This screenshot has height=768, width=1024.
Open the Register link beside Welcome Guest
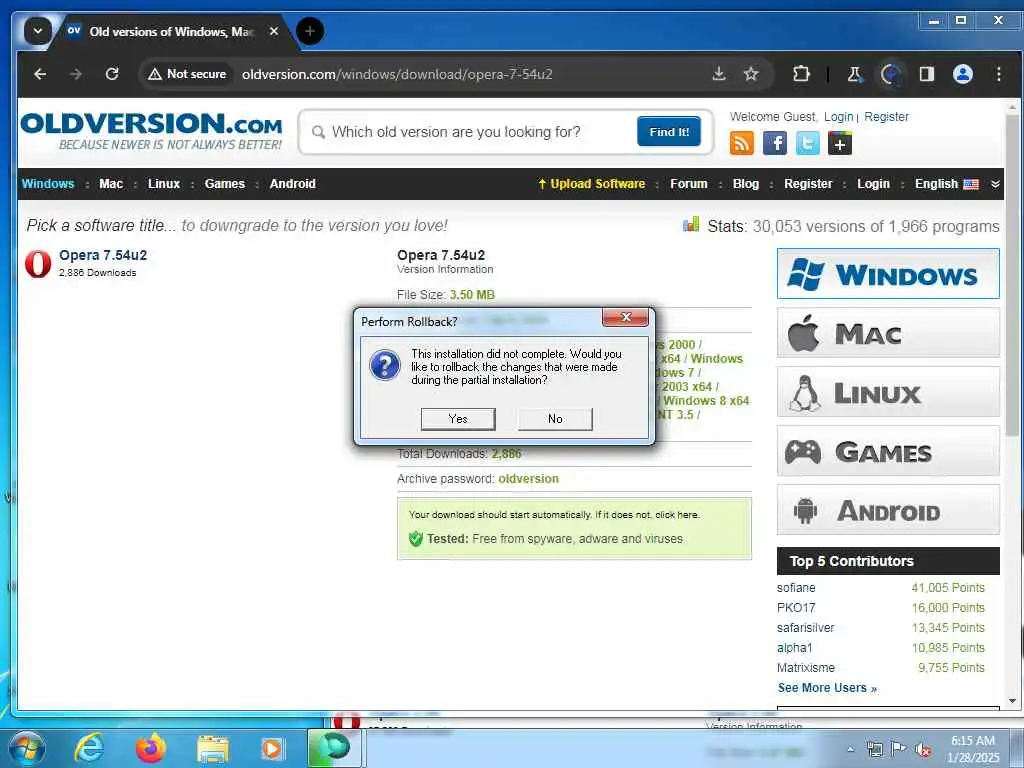[886, 116]
